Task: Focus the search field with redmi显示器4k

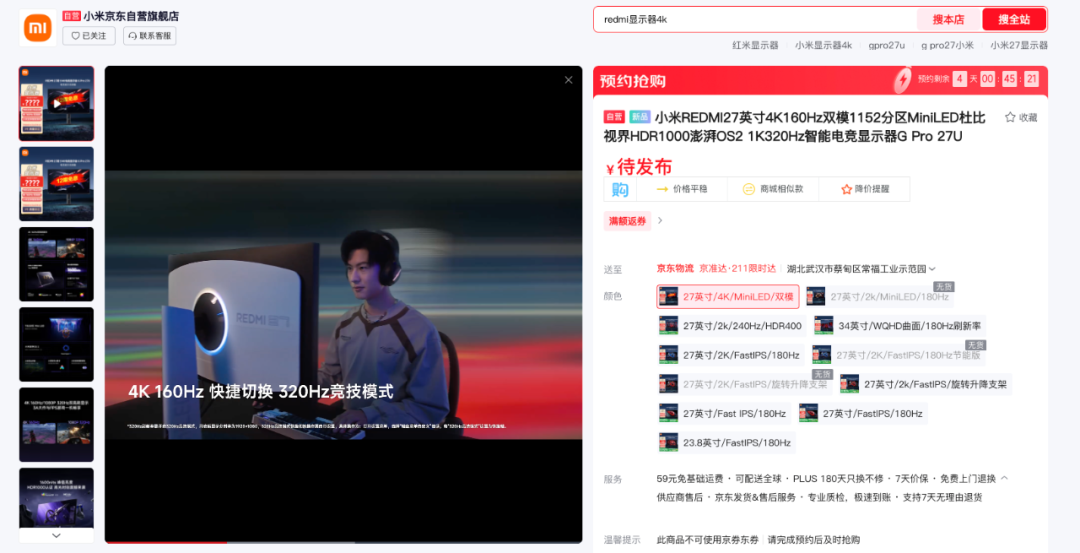Action: point(755,19)
